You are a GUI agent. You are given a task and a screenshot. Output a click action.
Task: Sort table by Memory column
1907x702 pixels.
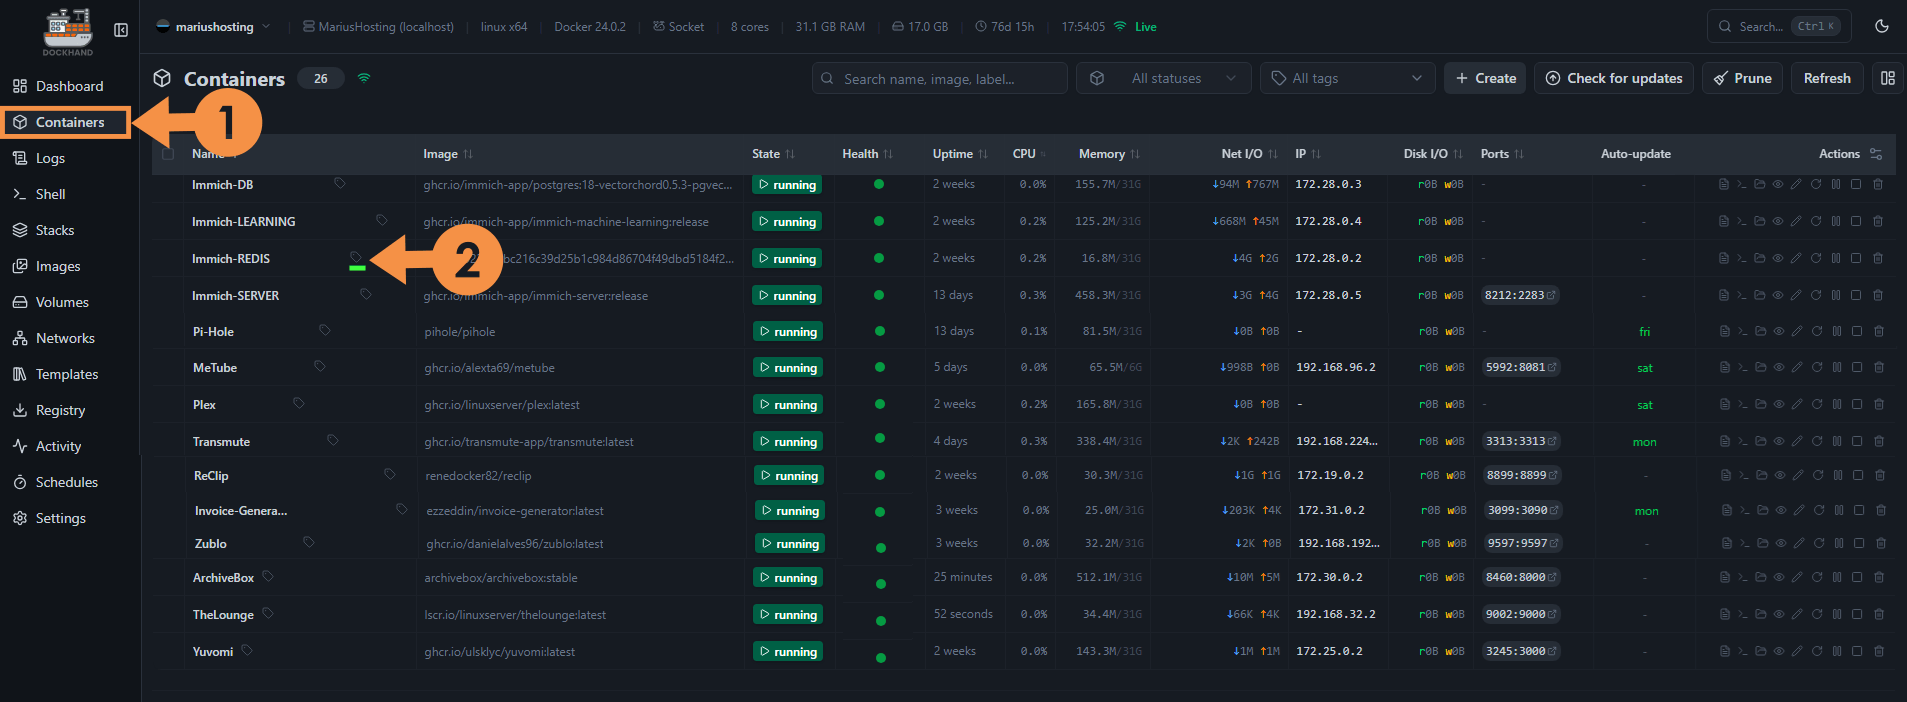(1109, 154)
